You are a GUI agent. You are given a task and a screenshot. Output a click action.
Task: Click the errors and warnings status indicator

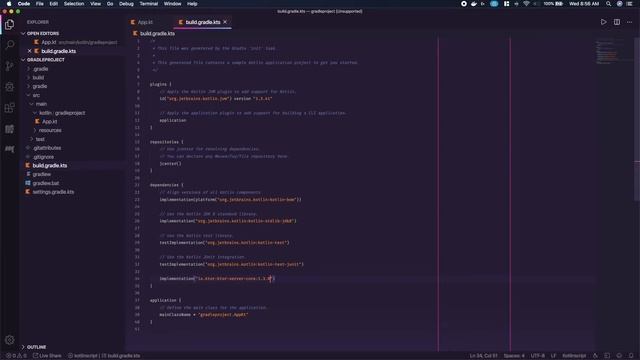tap(16, 356)
